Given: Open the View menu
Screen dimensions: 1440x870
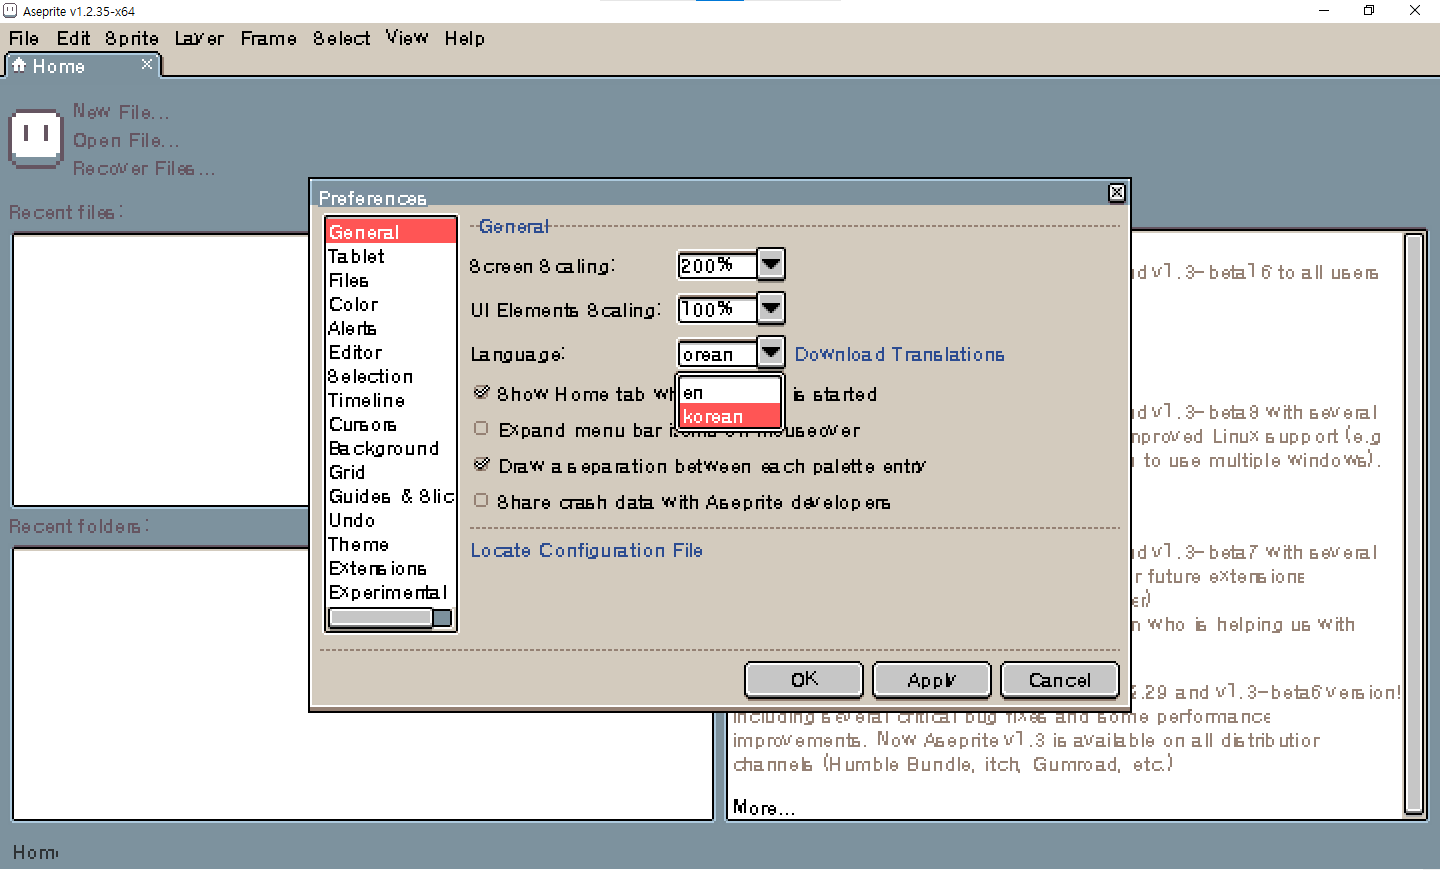Looking at the screenshot, I should click(x=407, y=39).
